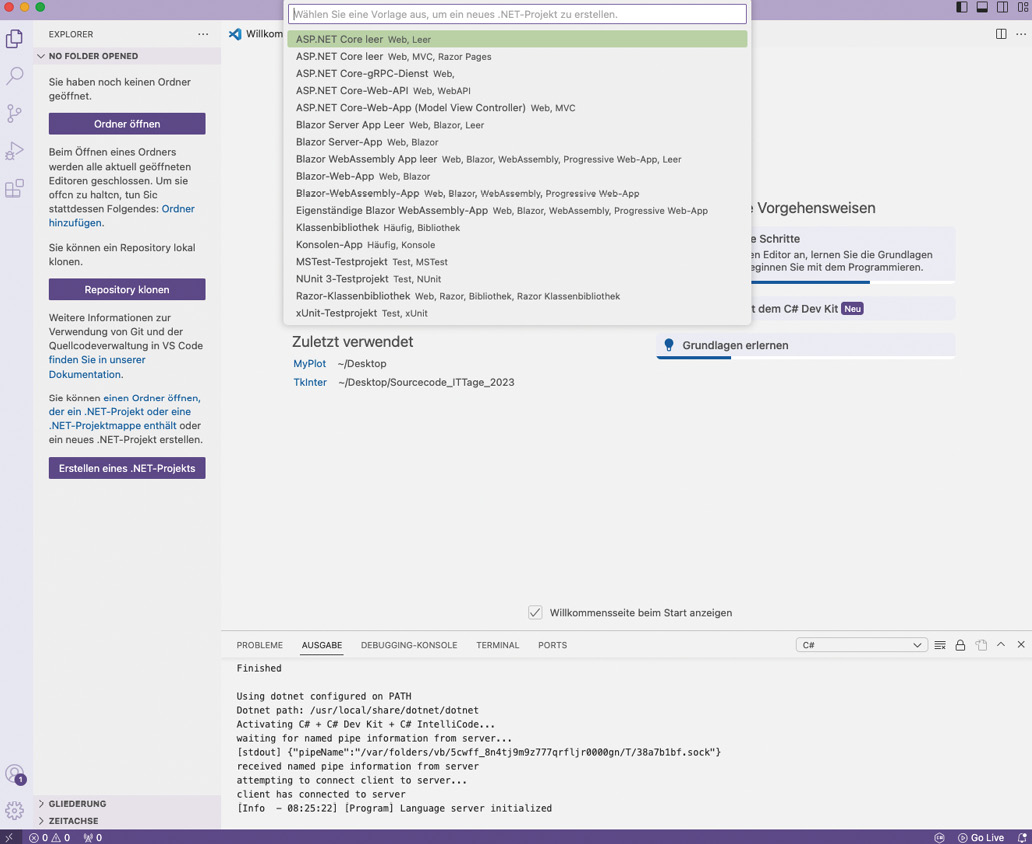Expand the ZEITACHSE section
The width and height of the screenshot is (1032, 844).
click(127, 821)
